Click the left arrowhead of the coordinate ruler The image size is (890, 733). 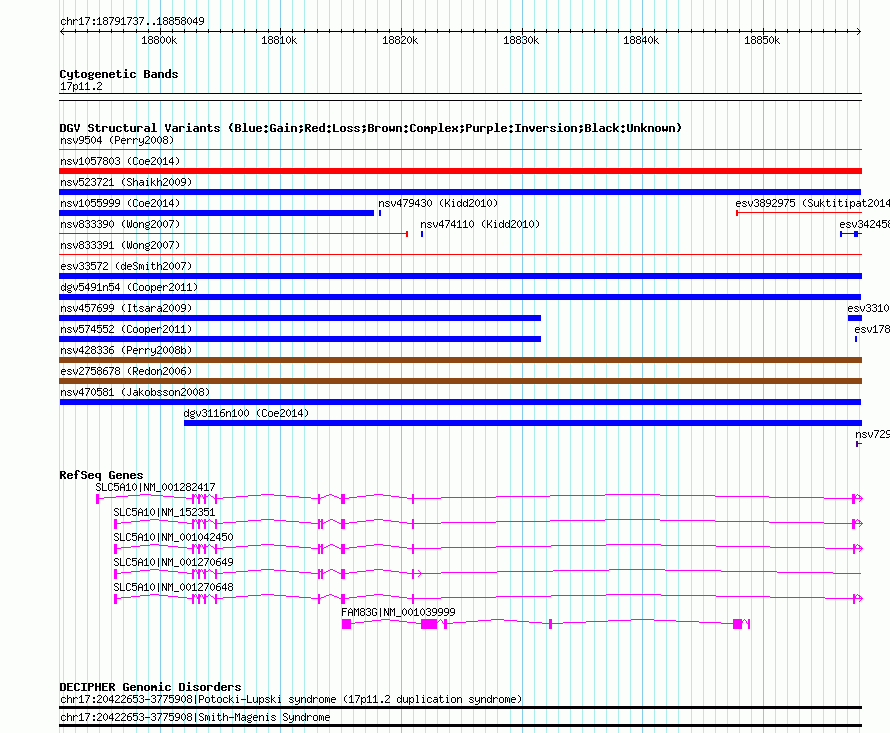(x=62, y=32)
